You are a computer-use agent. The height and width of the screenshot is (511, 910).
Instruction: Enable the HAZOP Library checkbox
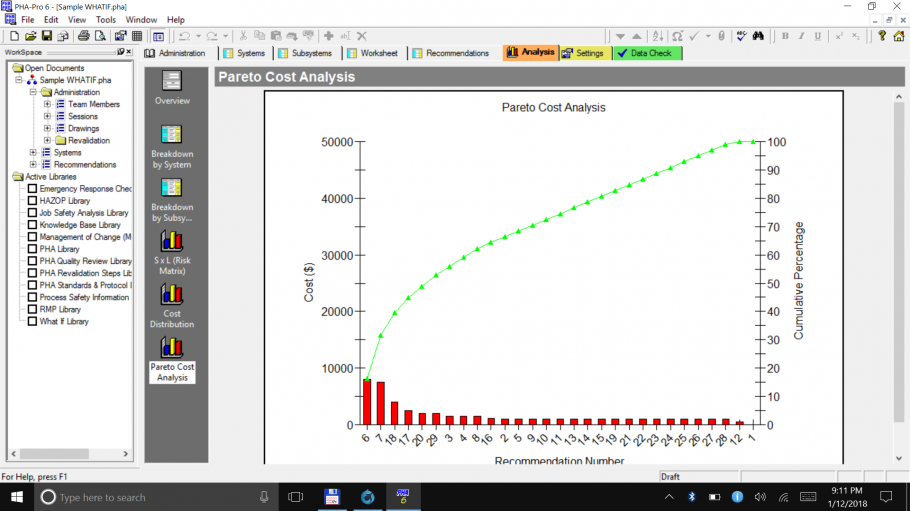(x=33, y=201)
